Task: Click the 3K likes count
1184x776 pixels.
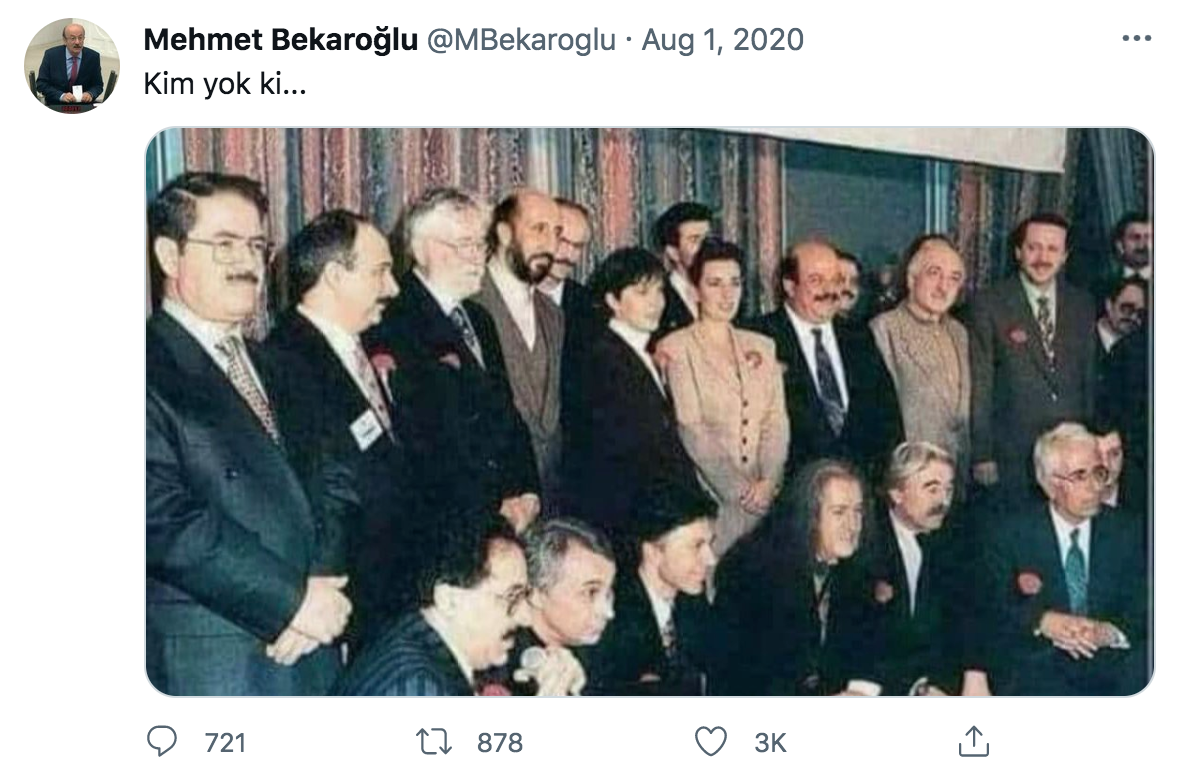Action: click(x=770, y=743)
